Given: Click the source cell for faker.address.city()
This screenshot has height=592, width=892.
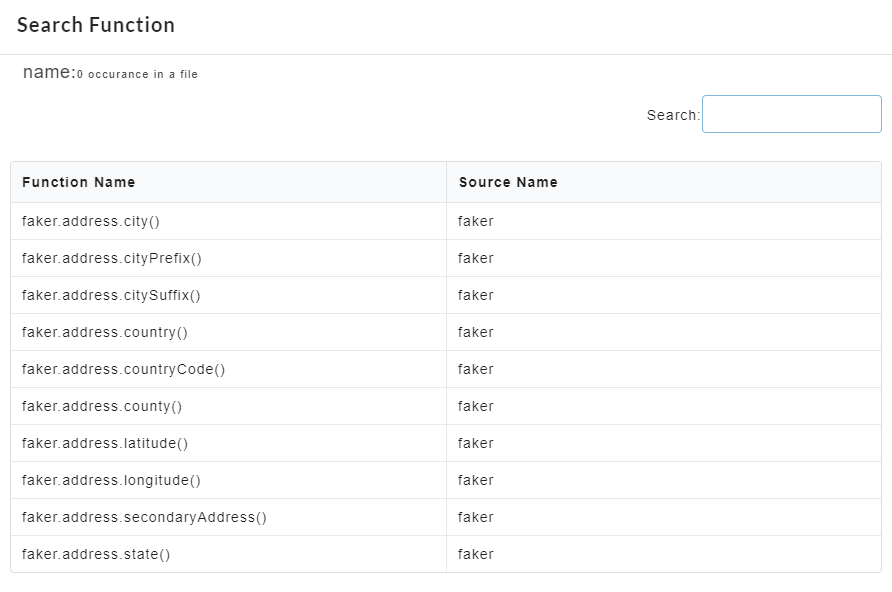Looking at the screenshot, I should [476, 221].
